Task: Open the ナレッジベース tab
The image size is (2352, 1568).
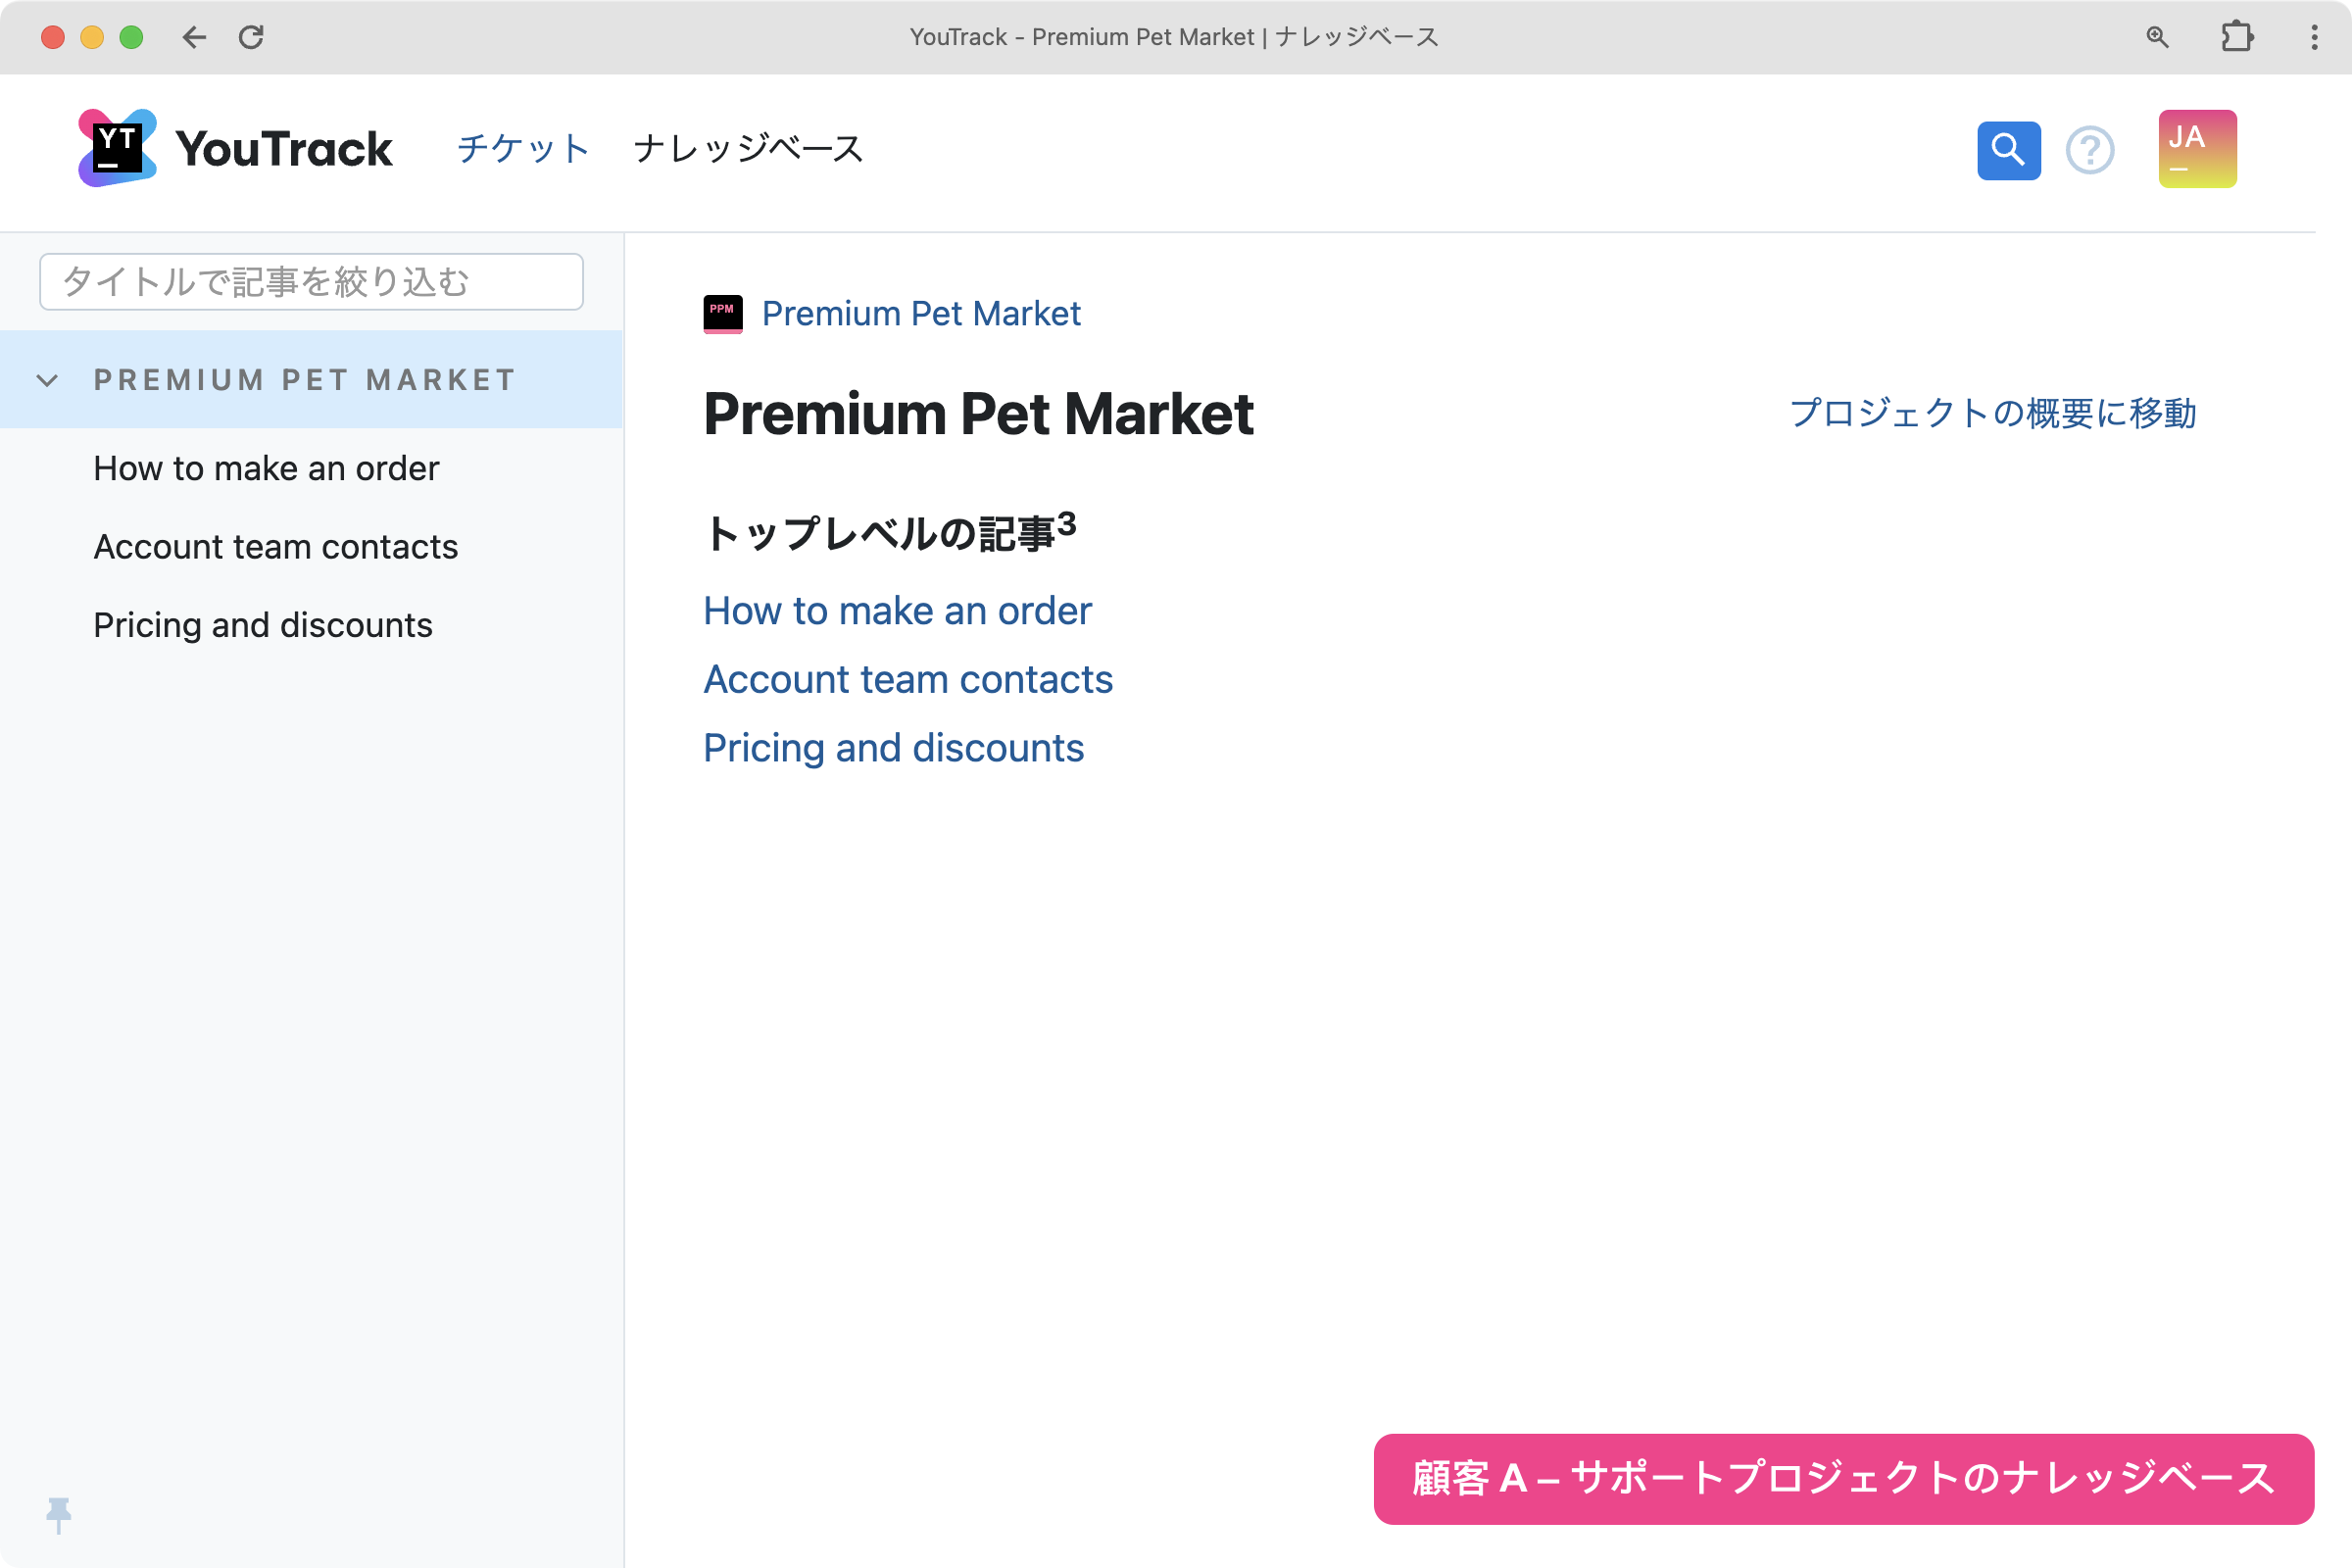Action: coord(748,148)
